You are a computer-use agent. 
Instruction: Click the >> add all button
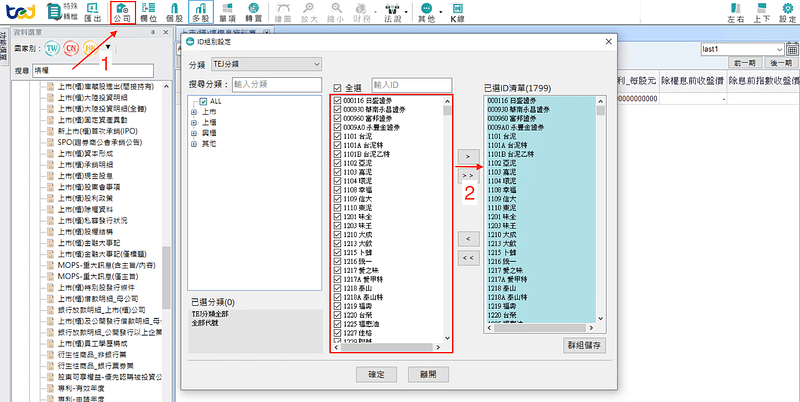pos(466,175)
